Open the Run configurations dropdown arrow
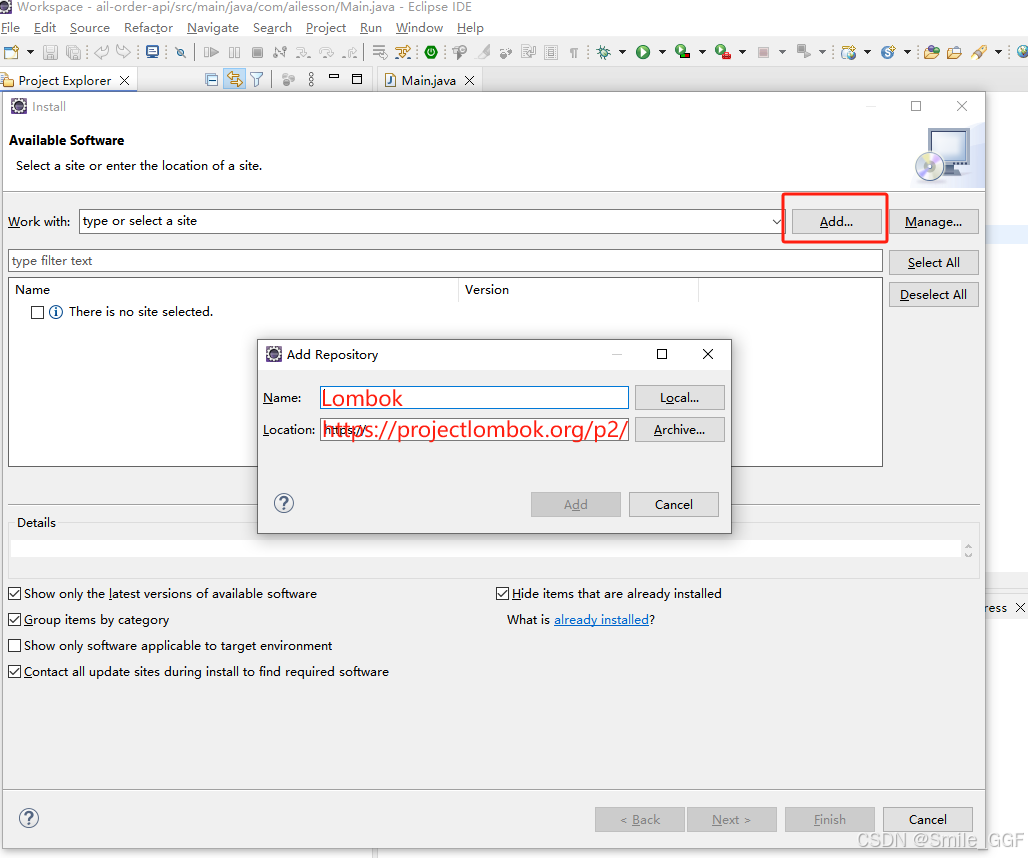The width and height of the screenshot is (1028, 858). [x=662, y=52]
